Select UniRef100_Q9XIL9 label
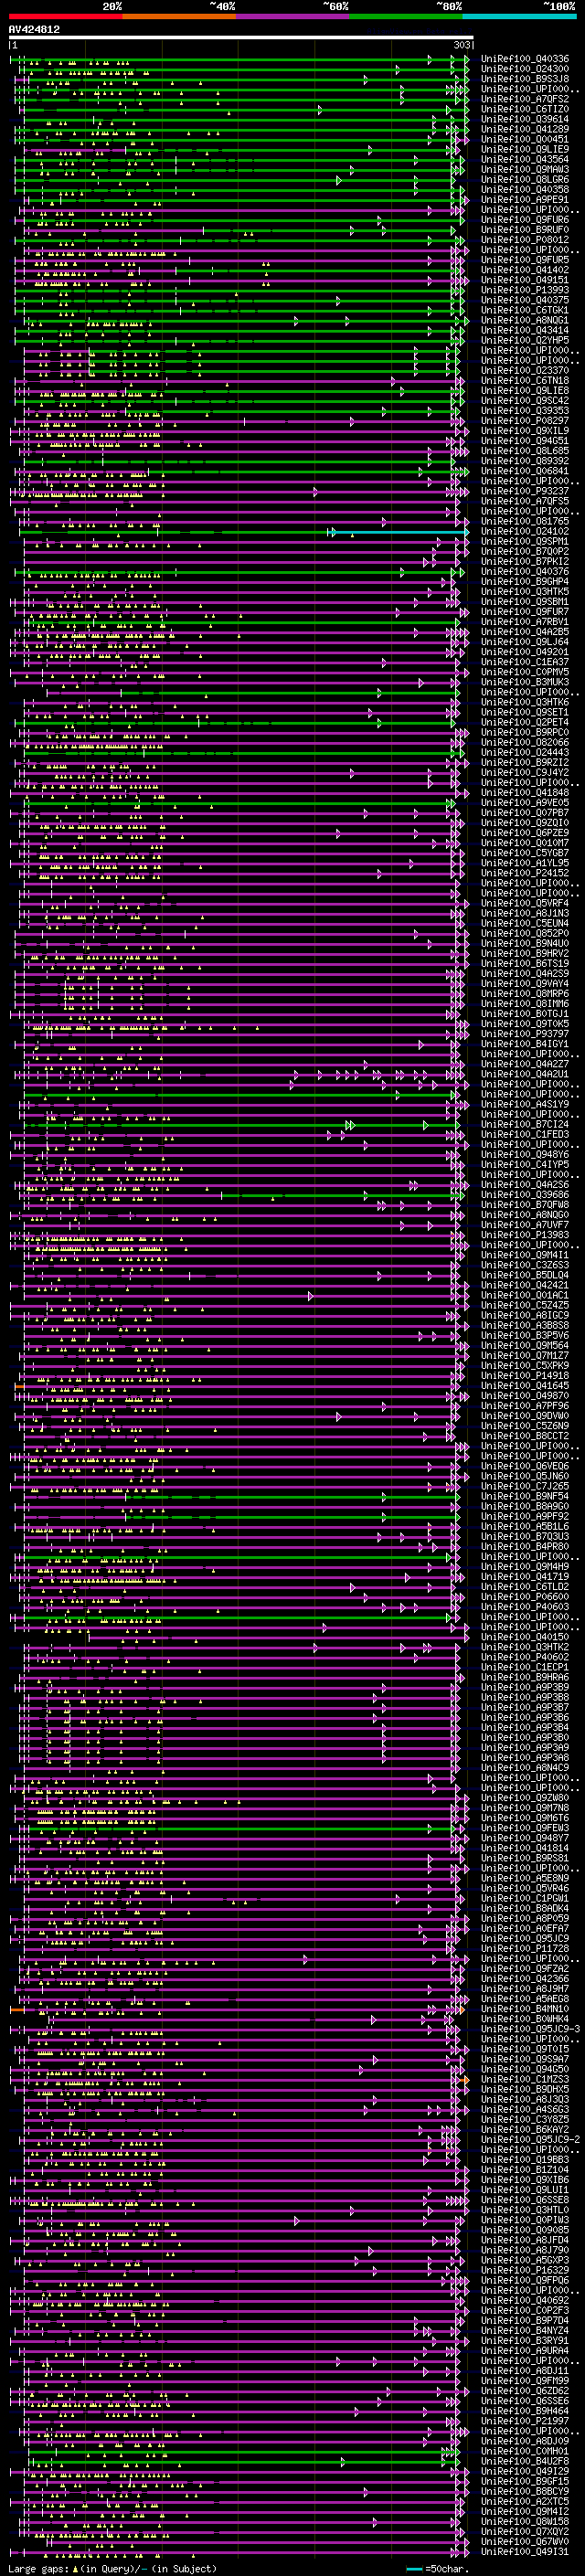The image size is (585, 2576). (525, 430)
